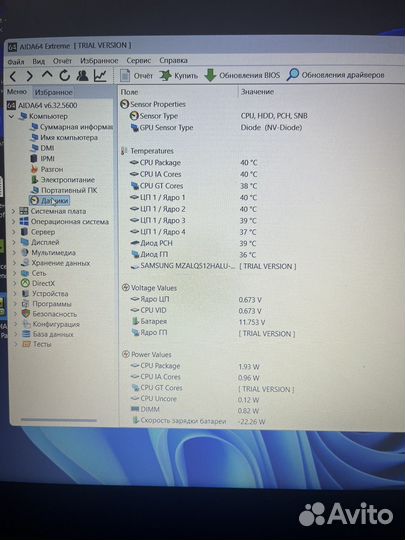Open the graph chart toolbar icon
Screen dimensions: 405x540
tap(100, 75)
